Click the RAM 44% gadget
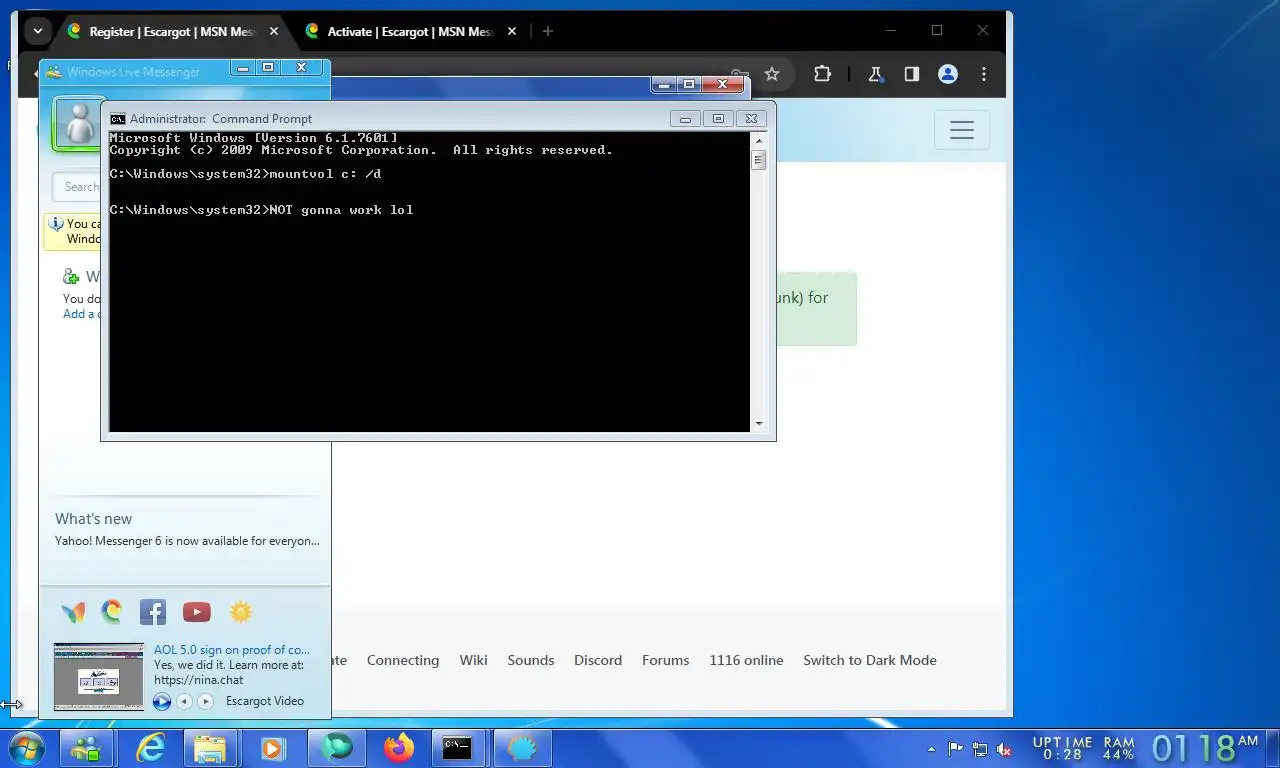Screen dimensions: 1280x768 pos(1119,748)
